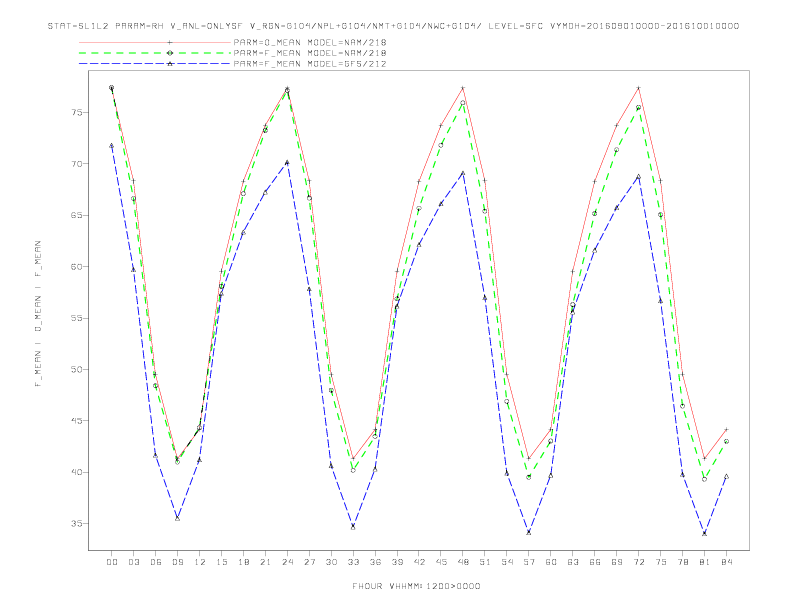
Task: Click y-axis tick value 40
Action: [x=77, y=472]
